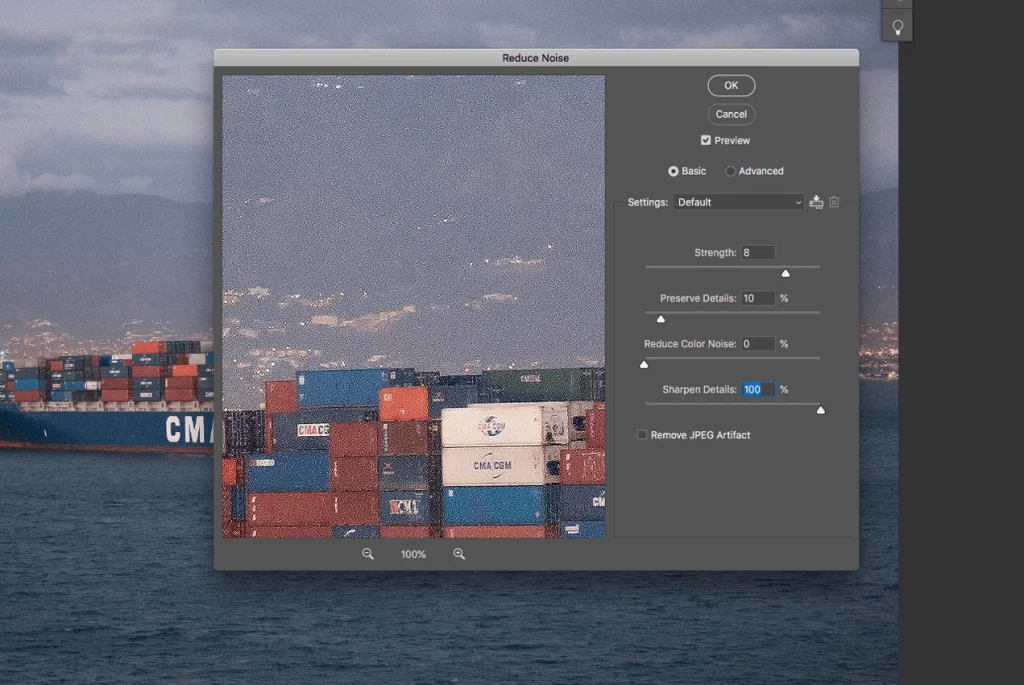Viewport: 1024px width, 685px height.
Task: Focus the Preserve Details percent field
Action: point(758,298)
